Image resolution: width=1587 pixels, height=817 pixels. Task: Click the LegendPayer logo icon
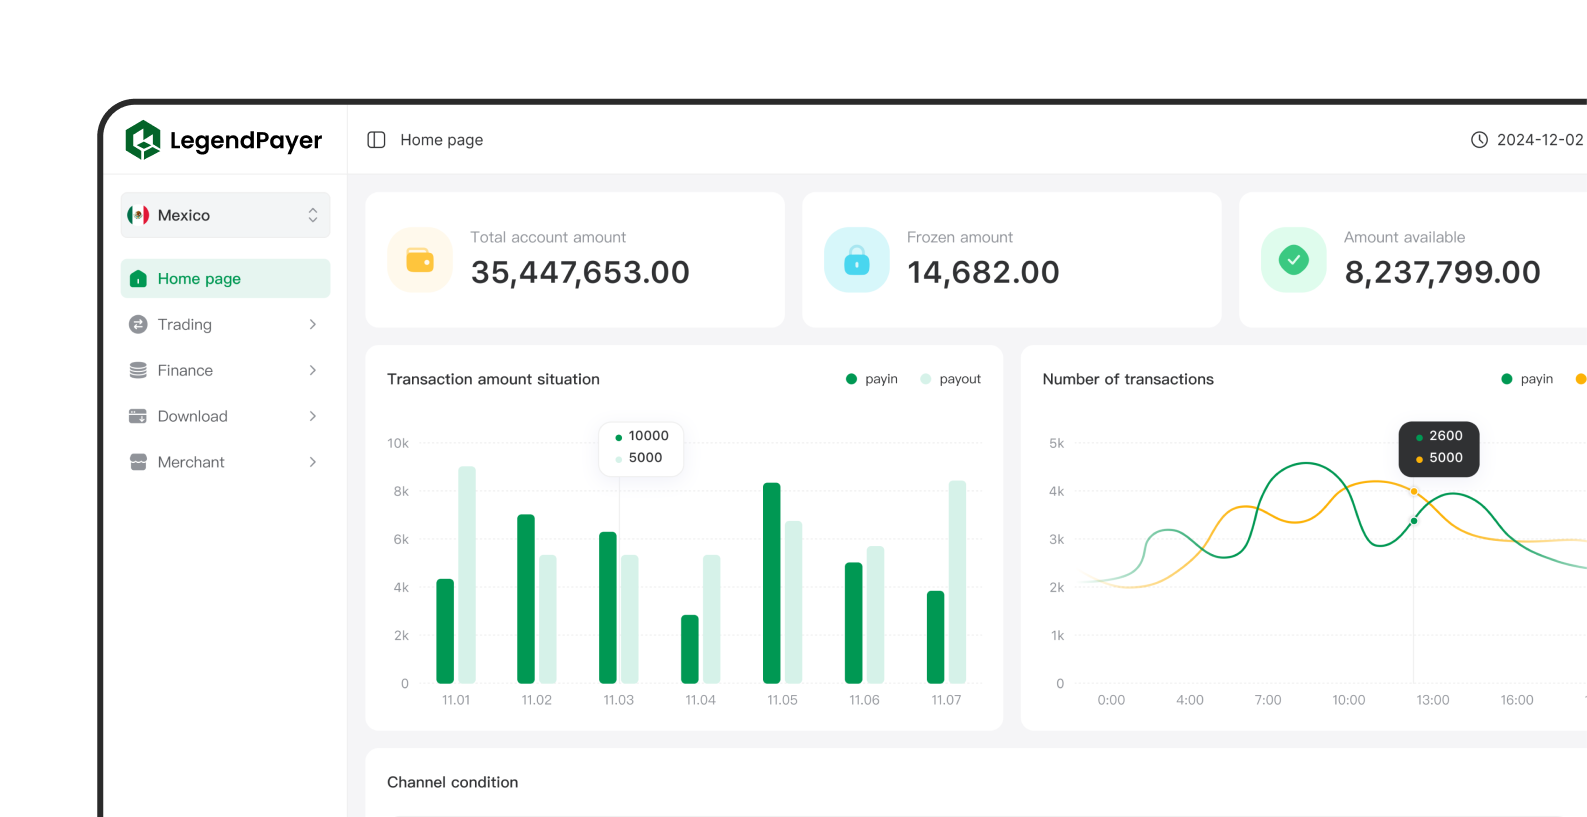[143, 140]
